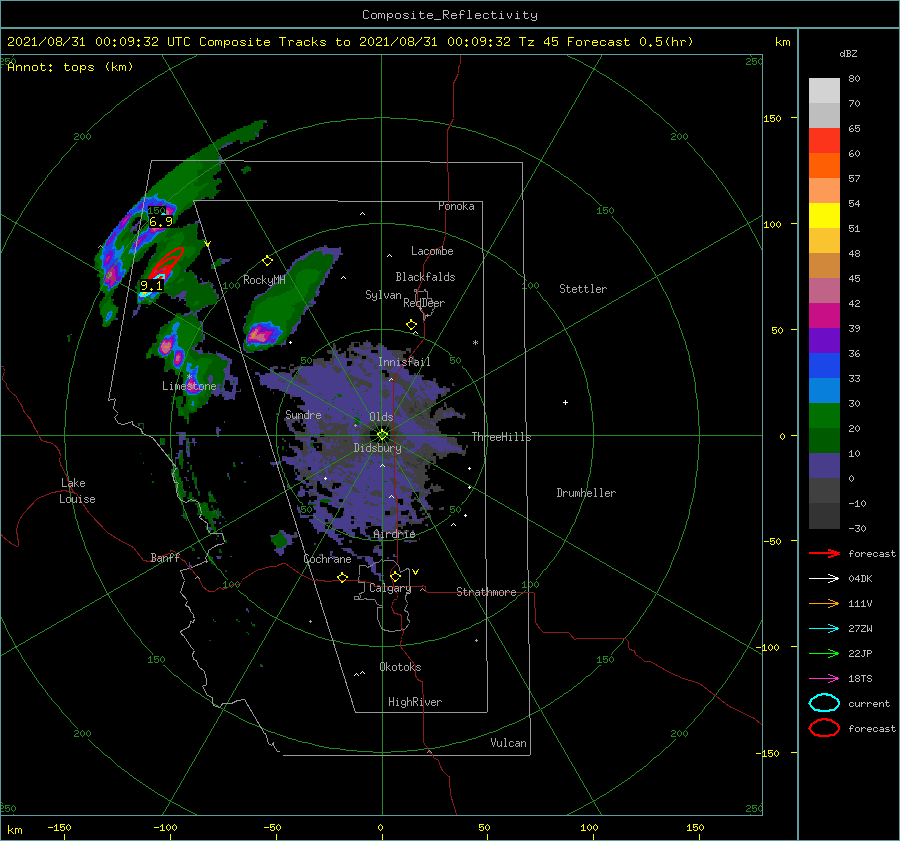Click the 9.1 km storm top annotation
This screenshot has height=841, width=900.
(152, 285)
